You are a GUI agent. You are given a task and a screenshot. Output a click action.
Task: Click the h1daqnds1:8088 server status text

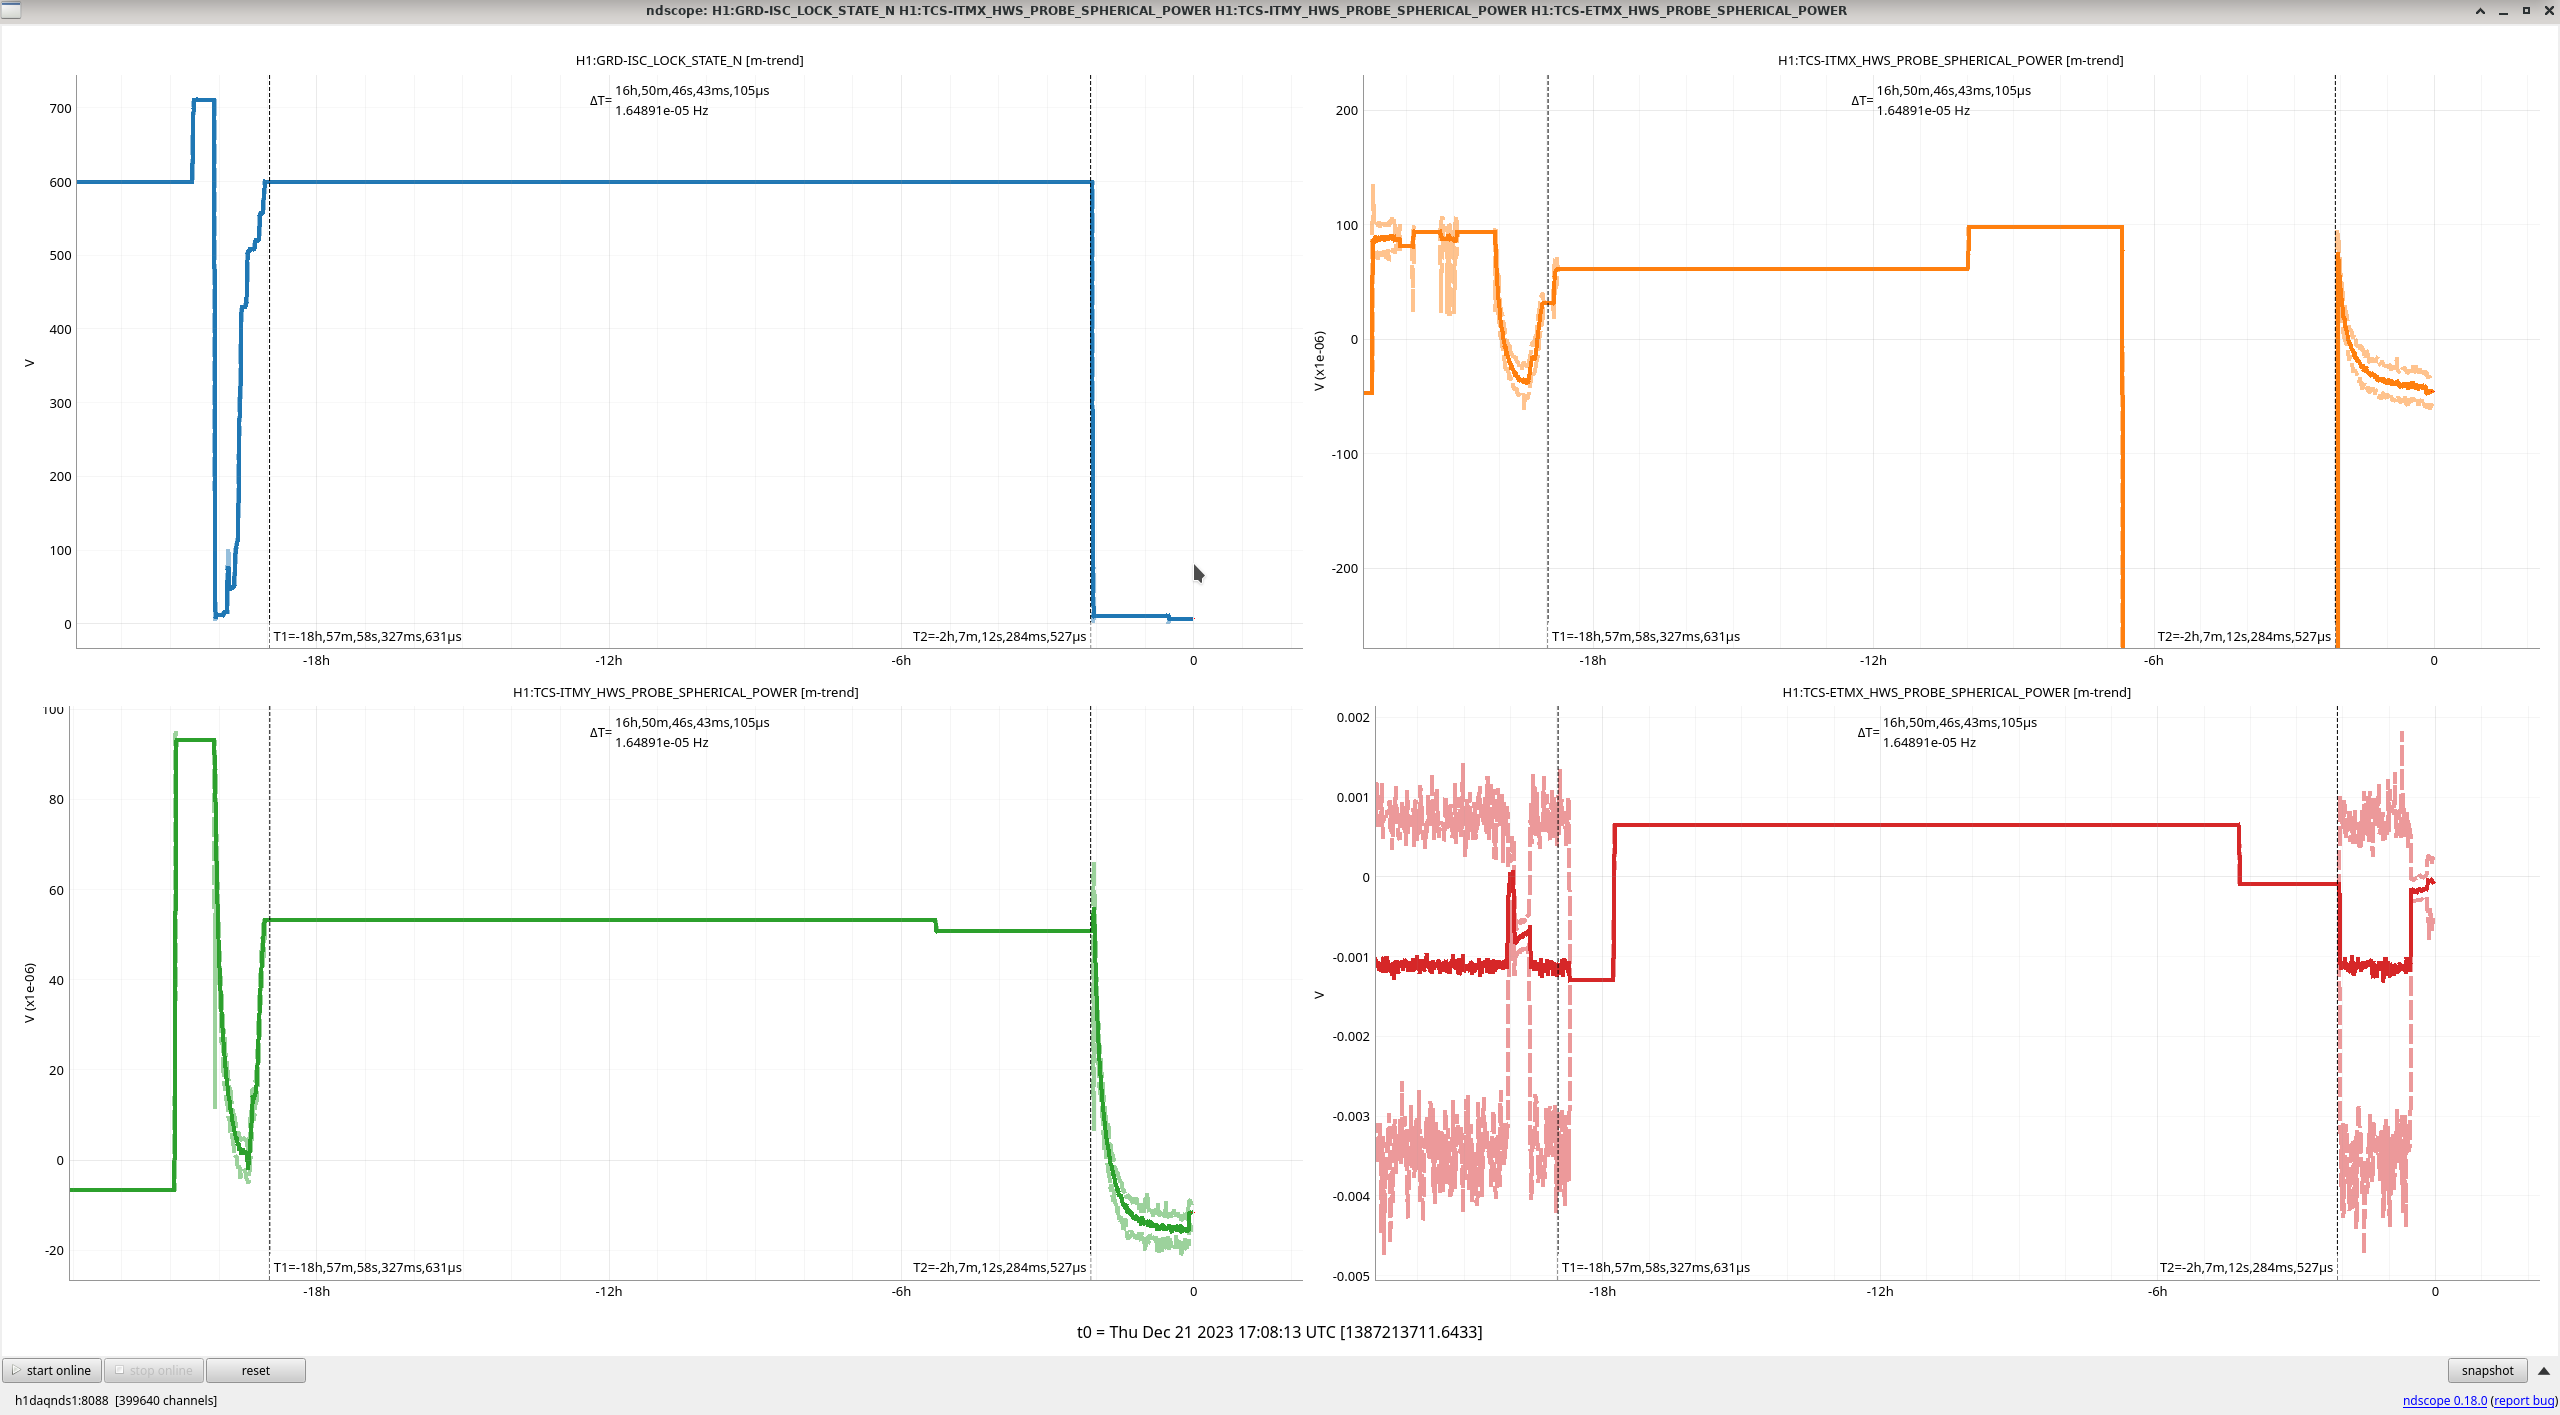click(x=116, y=1400)
